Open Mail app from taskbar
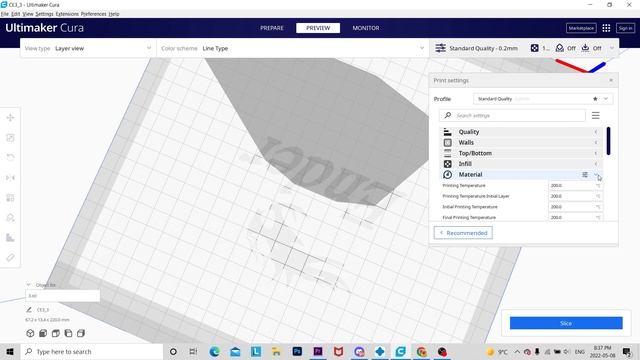The width and height of the screenshot is (640, 360). (235, 351)
